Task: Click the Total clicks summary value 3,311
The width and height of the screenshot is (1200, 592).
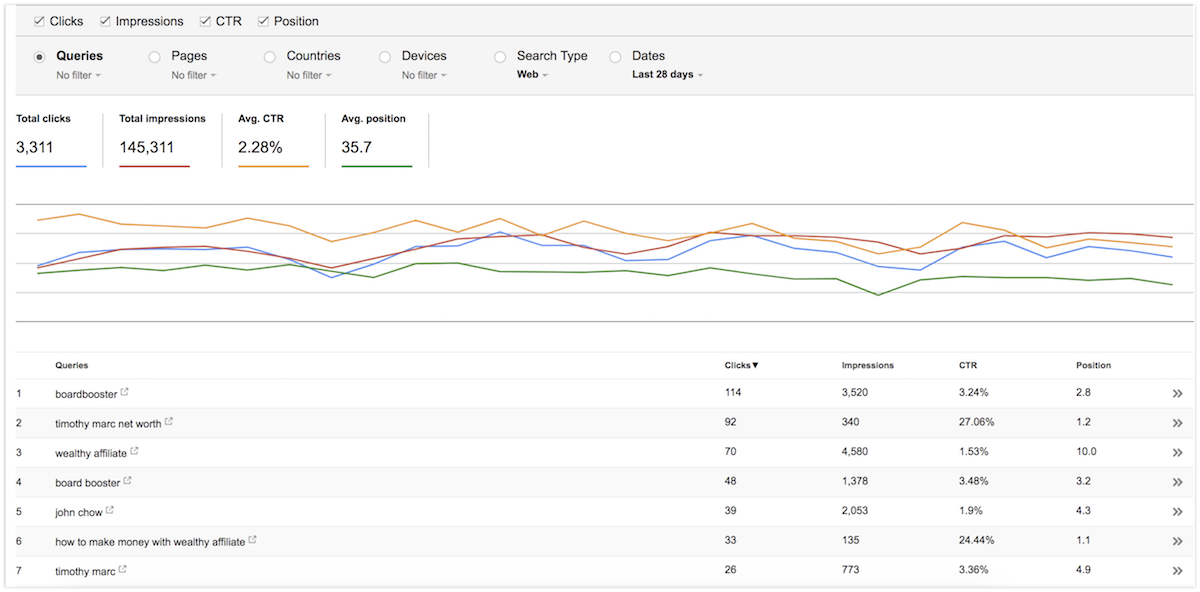Action: 34,147
